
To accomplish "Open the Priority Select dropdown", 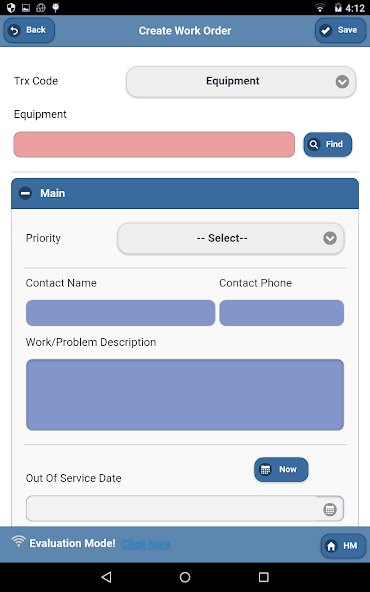I will pyautogui.click(x=231, y=238).
